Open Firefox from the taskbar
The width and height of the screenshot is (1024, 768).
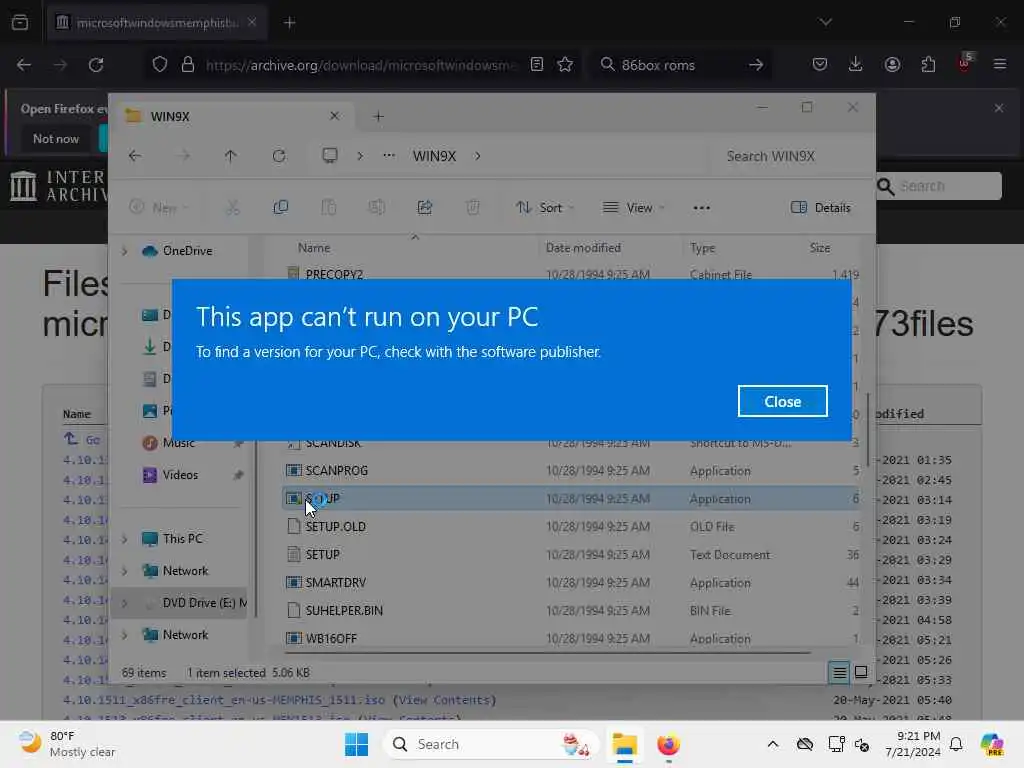[669, 744]
